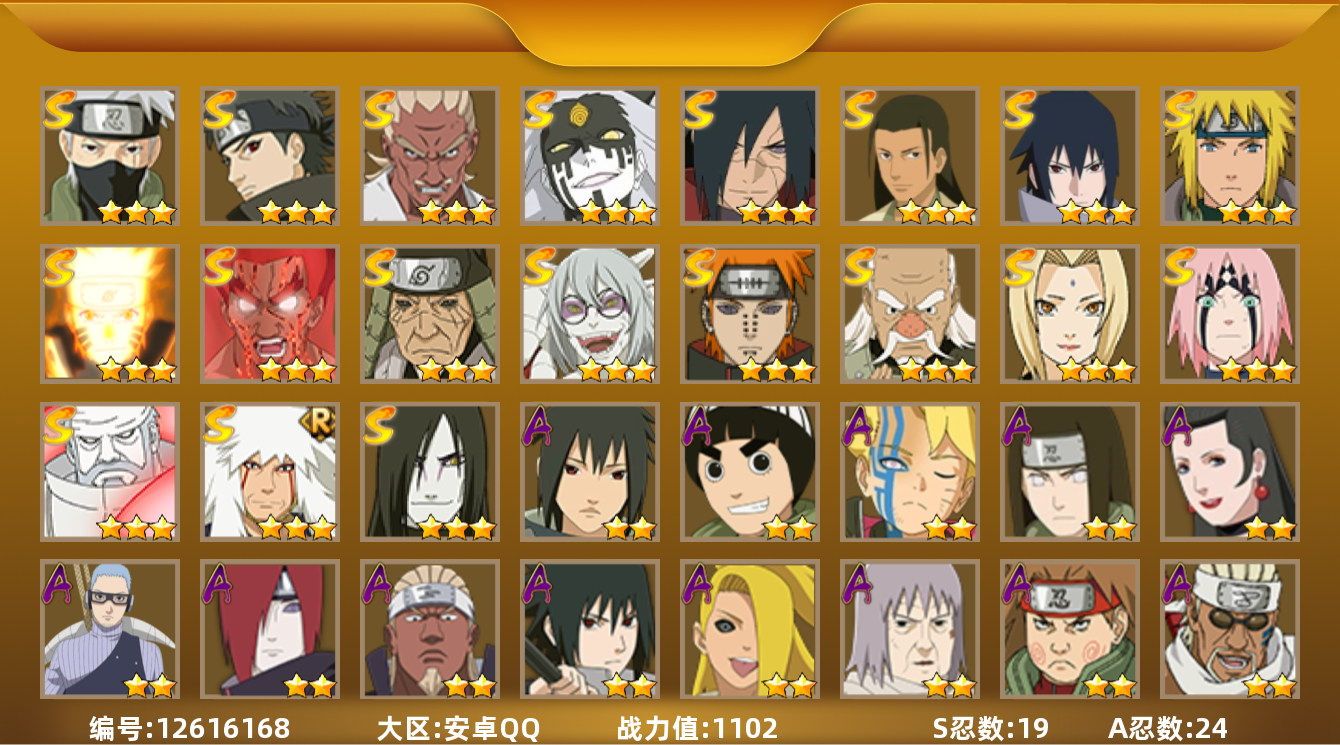
Task: Select the Choji portrait with red headband
Action: pyautogui.click(x=1070, y=629)
